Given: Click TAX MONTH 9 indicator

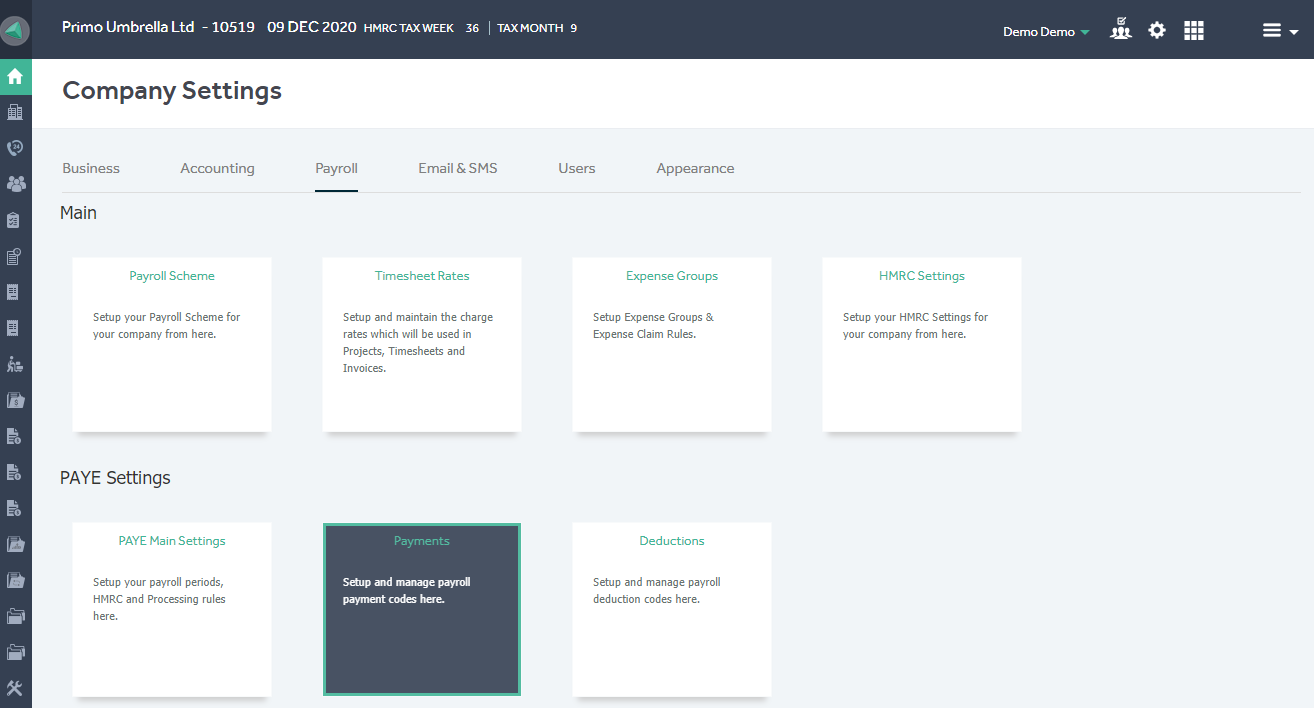Looking at the screenshot, I should tap(537, 28).
